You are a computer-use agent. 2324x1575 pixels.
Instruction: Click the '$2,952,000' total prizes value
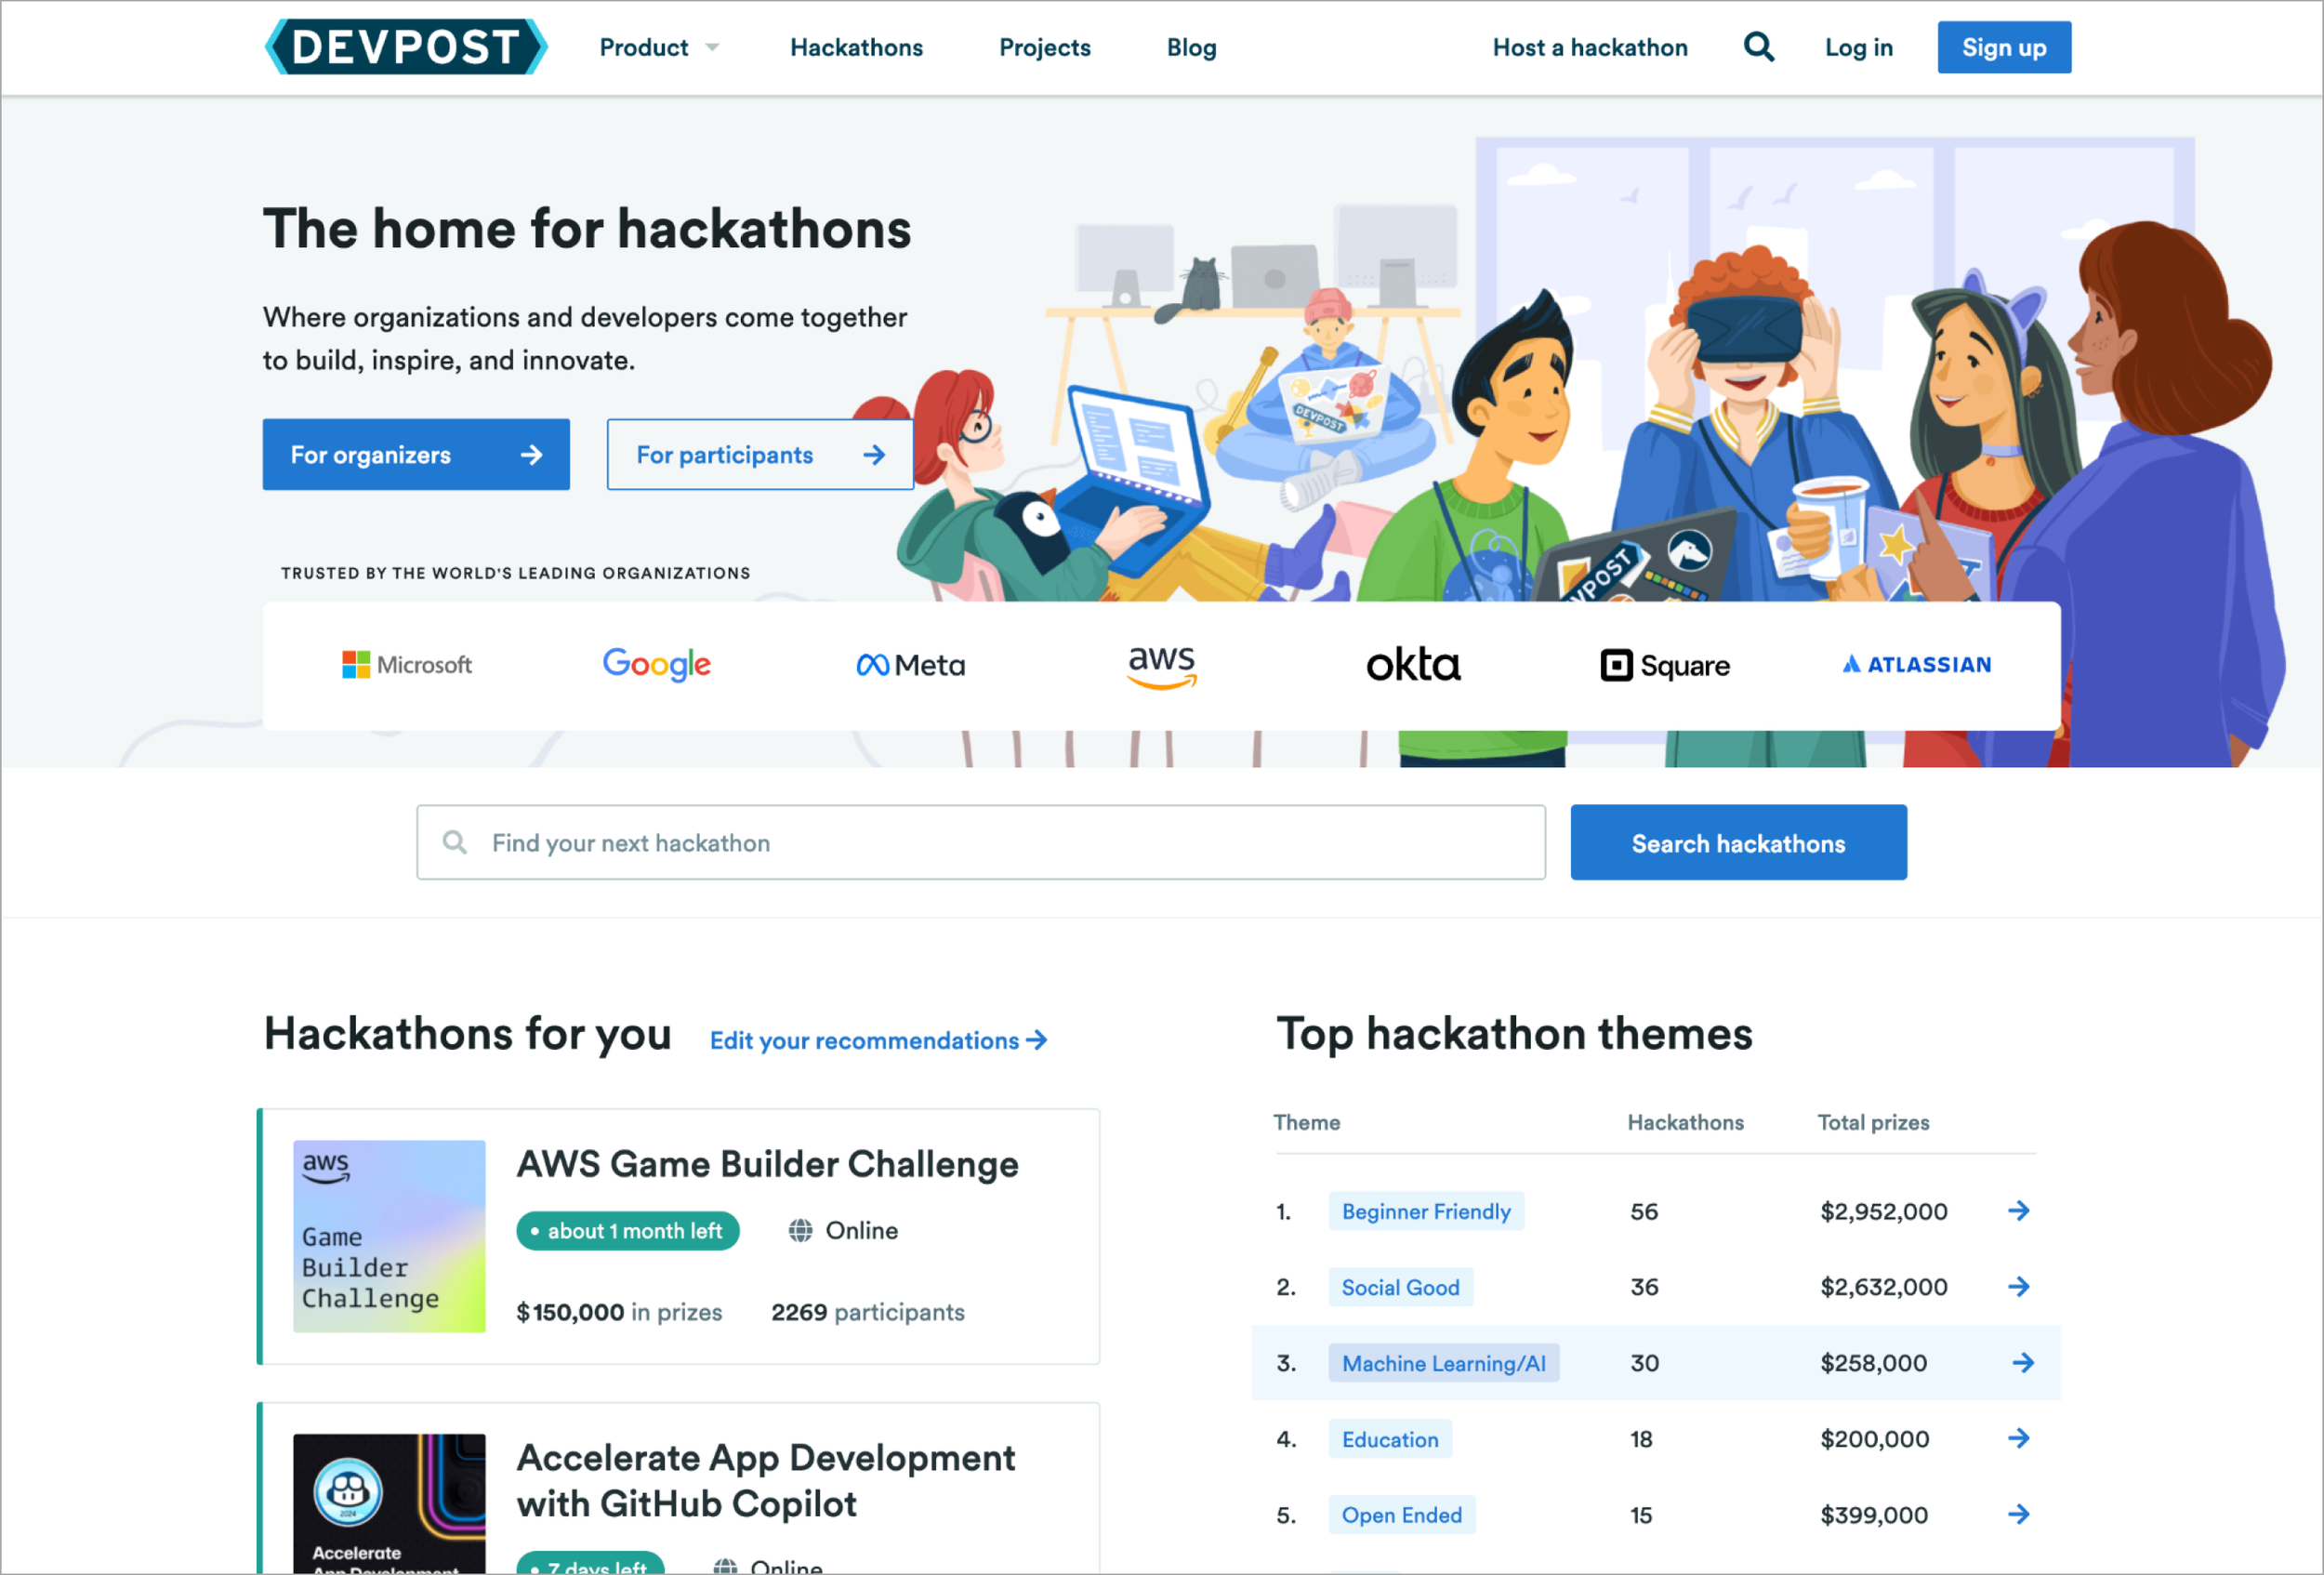1884,1212
